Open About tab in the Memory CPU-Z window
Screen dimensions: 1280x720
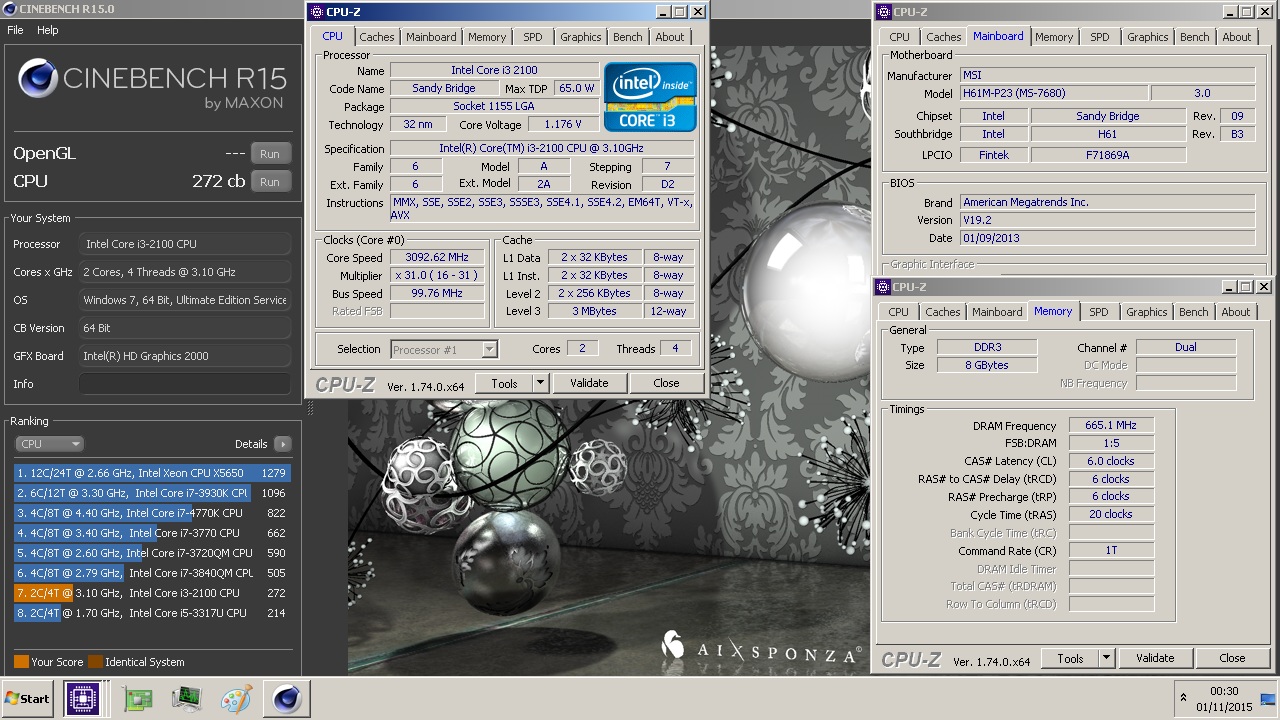pos(1236,312)
